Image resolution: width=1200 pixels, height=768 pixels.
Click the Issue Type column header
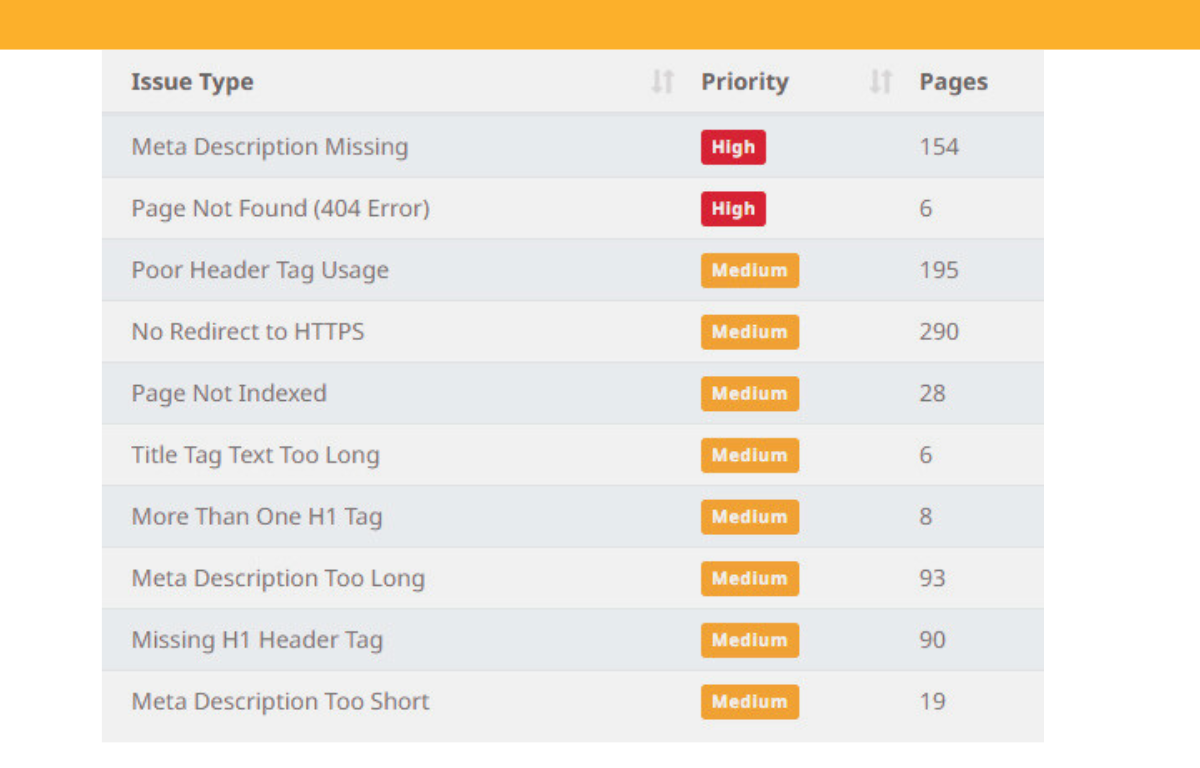192,82
